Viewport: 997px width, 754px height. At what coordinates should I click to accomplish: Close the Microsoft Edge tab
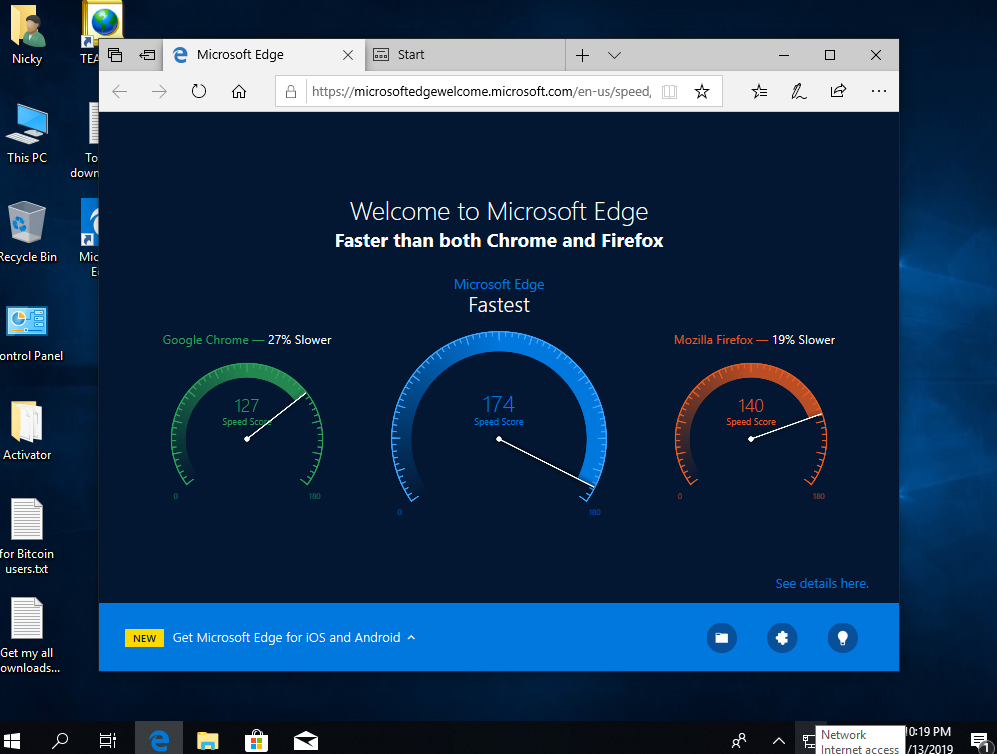(348, 55)
